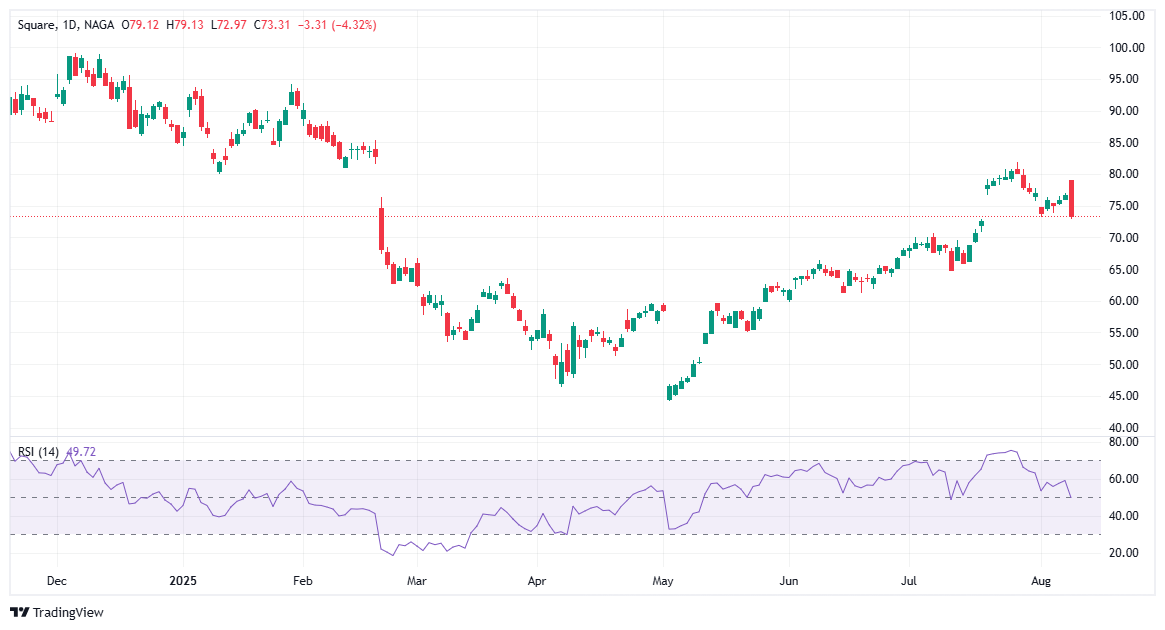Select the Aug label on time axis

(1041, 580)
